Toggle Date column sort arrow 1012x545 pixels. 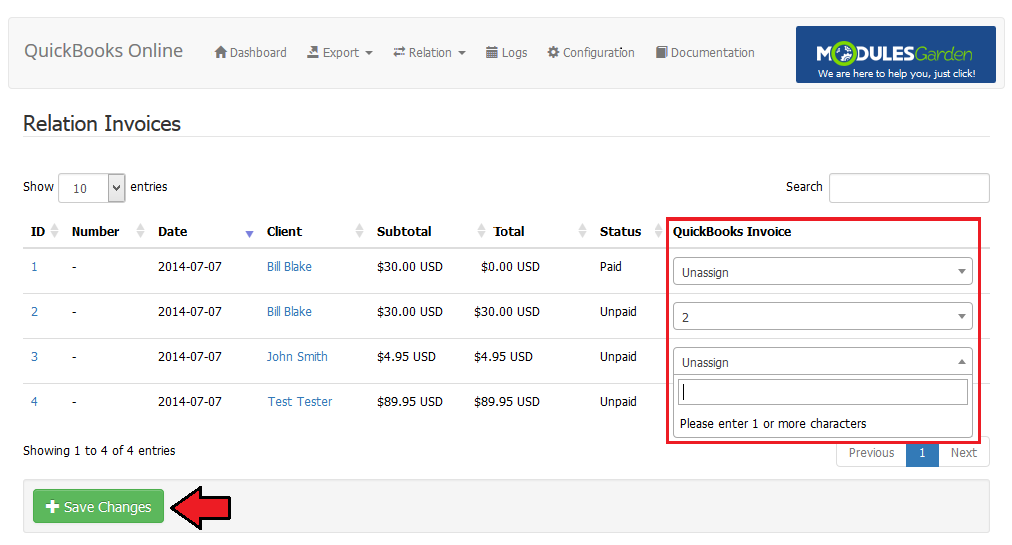coord(250,234)
